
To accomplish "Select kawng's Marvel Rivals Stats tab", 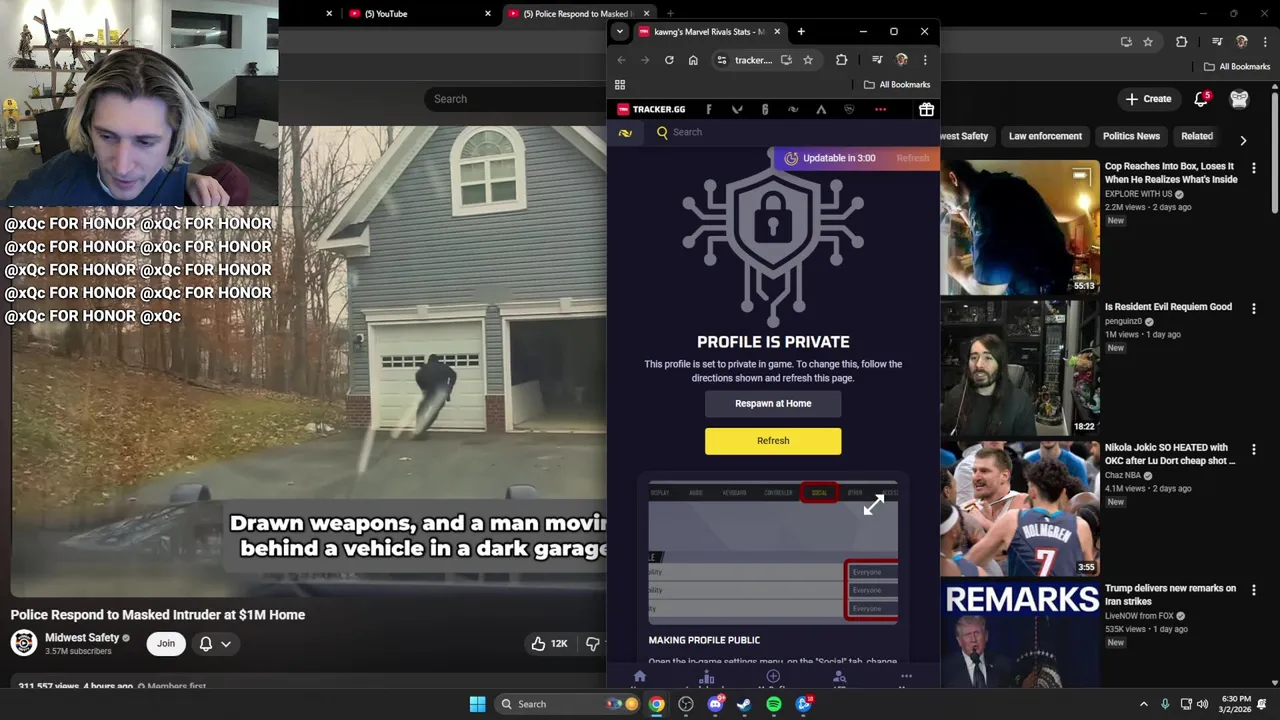I will pyautogui.click(x=709, y=32).
